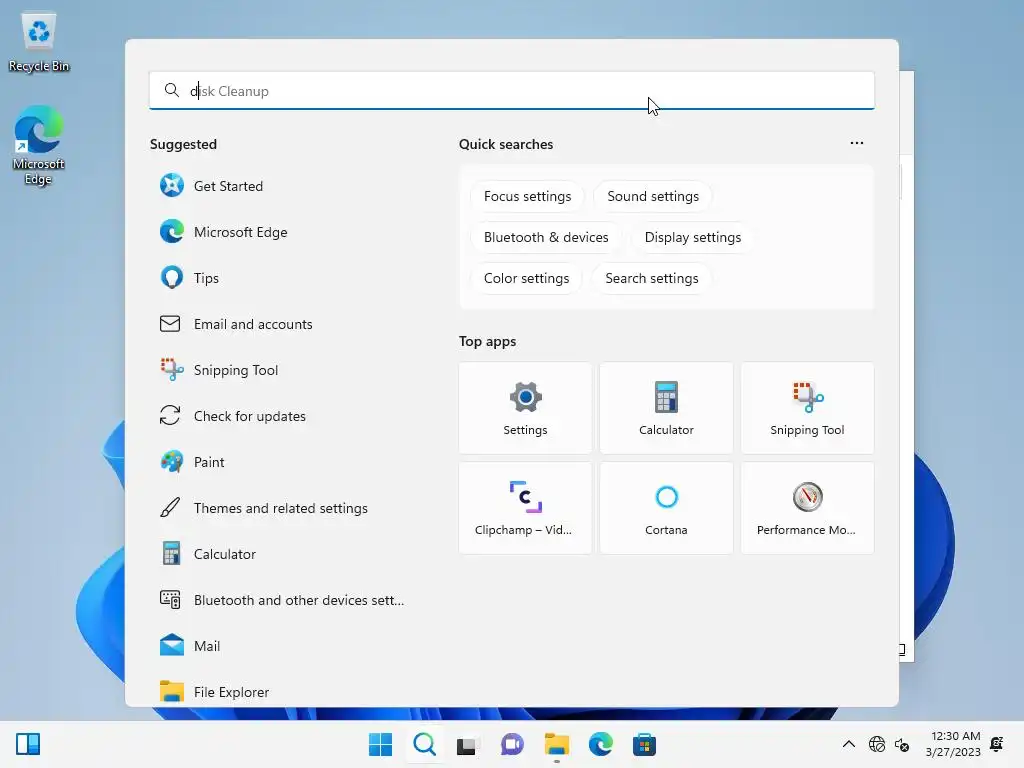Select the Recycle Bin desktop icon
1024x768 pixels.
[x=39, y=42]
